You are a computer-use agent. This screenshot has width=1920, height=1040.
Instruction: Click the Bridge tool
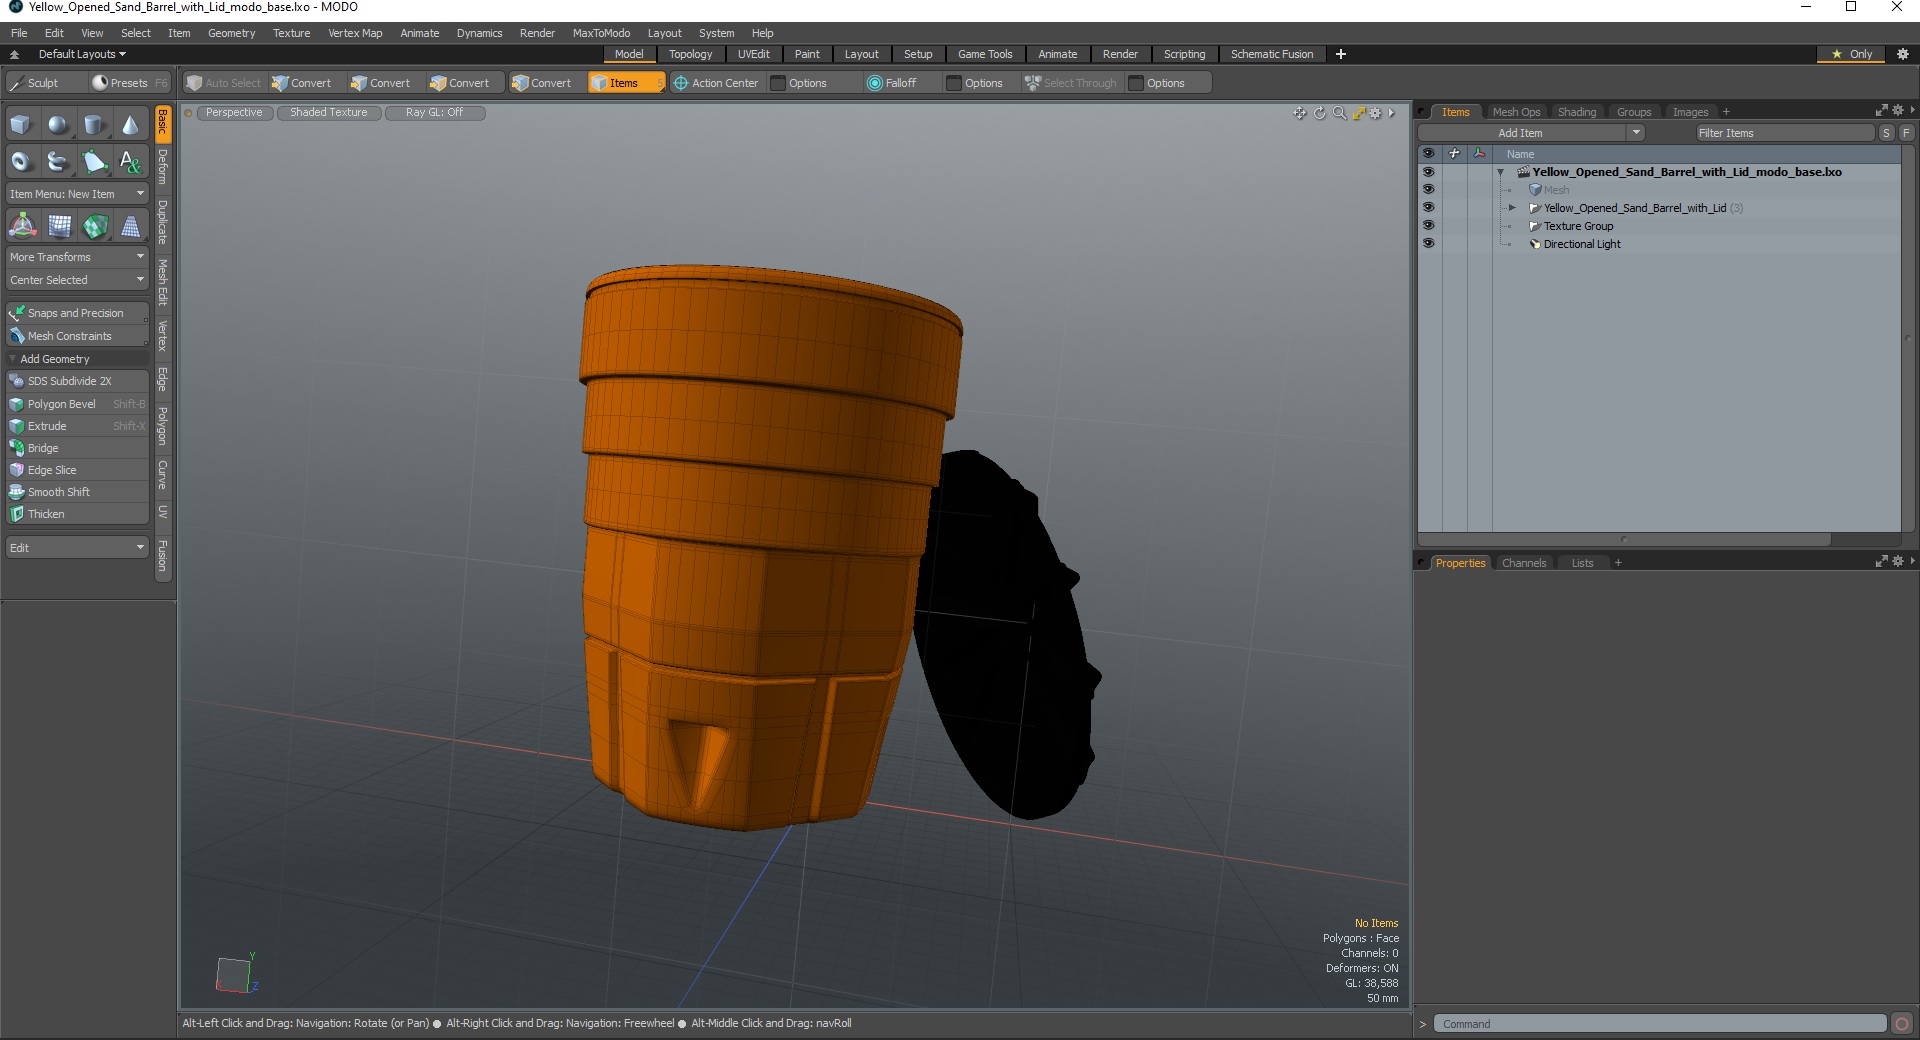77,448
